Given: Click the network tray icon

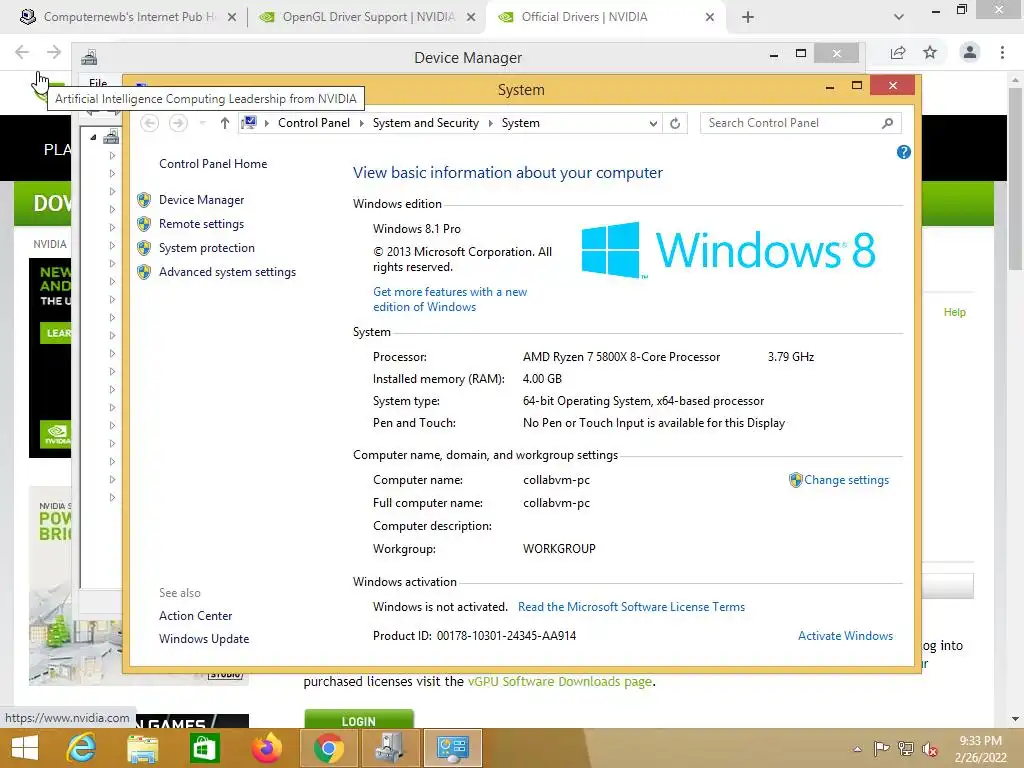Looking at the screenshot, I should point(906,748).
